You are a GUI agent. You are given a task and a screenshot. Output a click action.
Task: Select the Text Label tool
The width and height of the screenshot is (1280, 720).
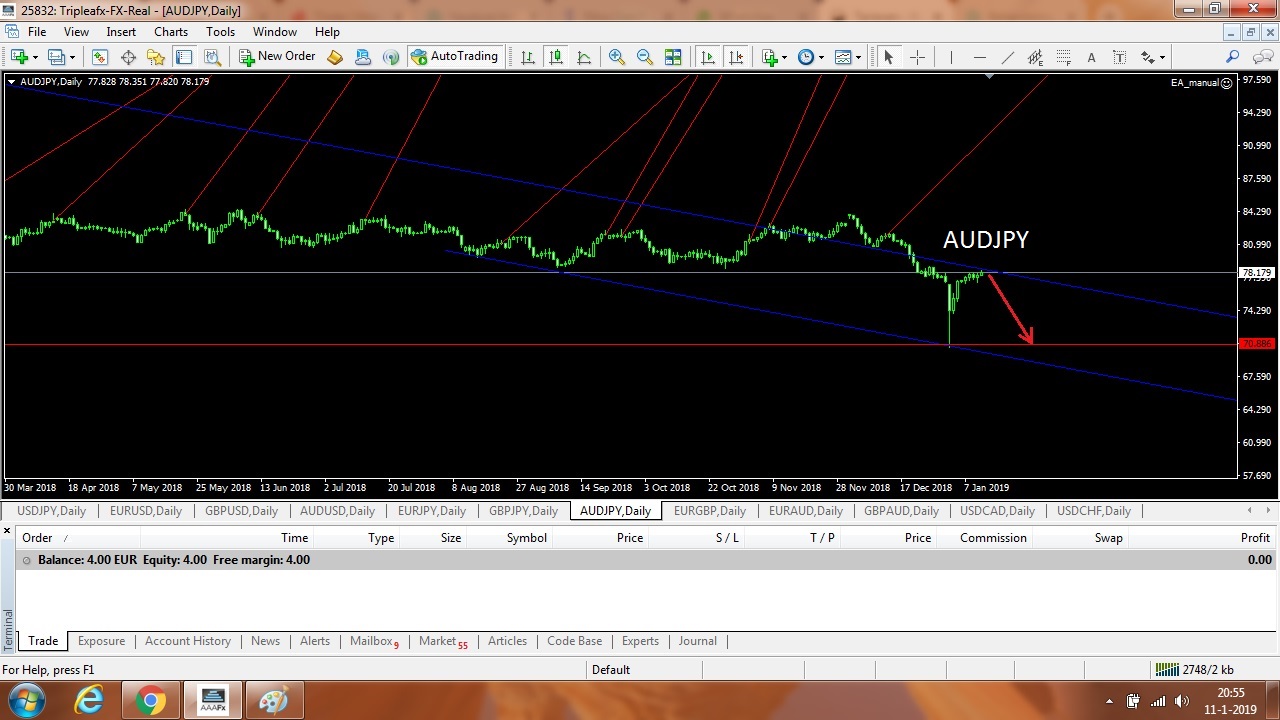[1119, 57]
